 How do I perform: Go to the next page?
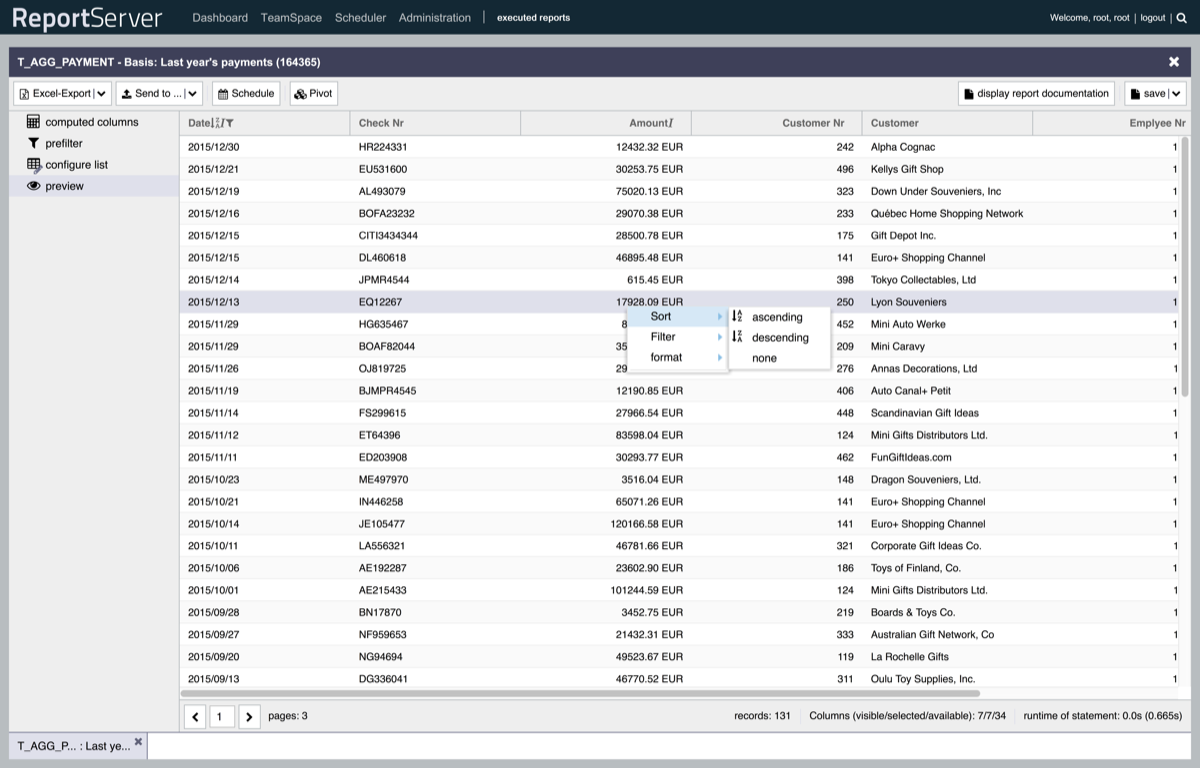coord(249,716)
